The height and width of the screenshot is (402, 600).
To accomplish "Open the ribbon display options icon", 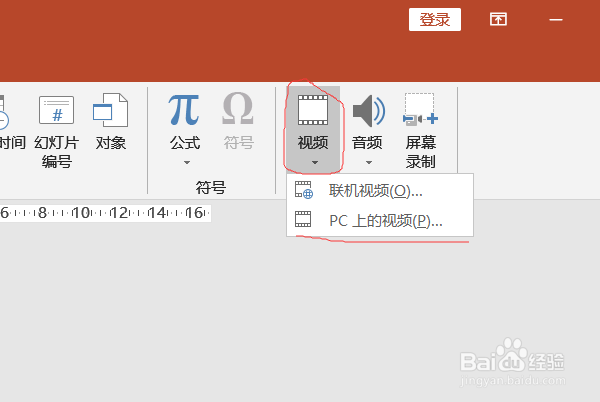I will pyautogui.click(x=498, y=19).
